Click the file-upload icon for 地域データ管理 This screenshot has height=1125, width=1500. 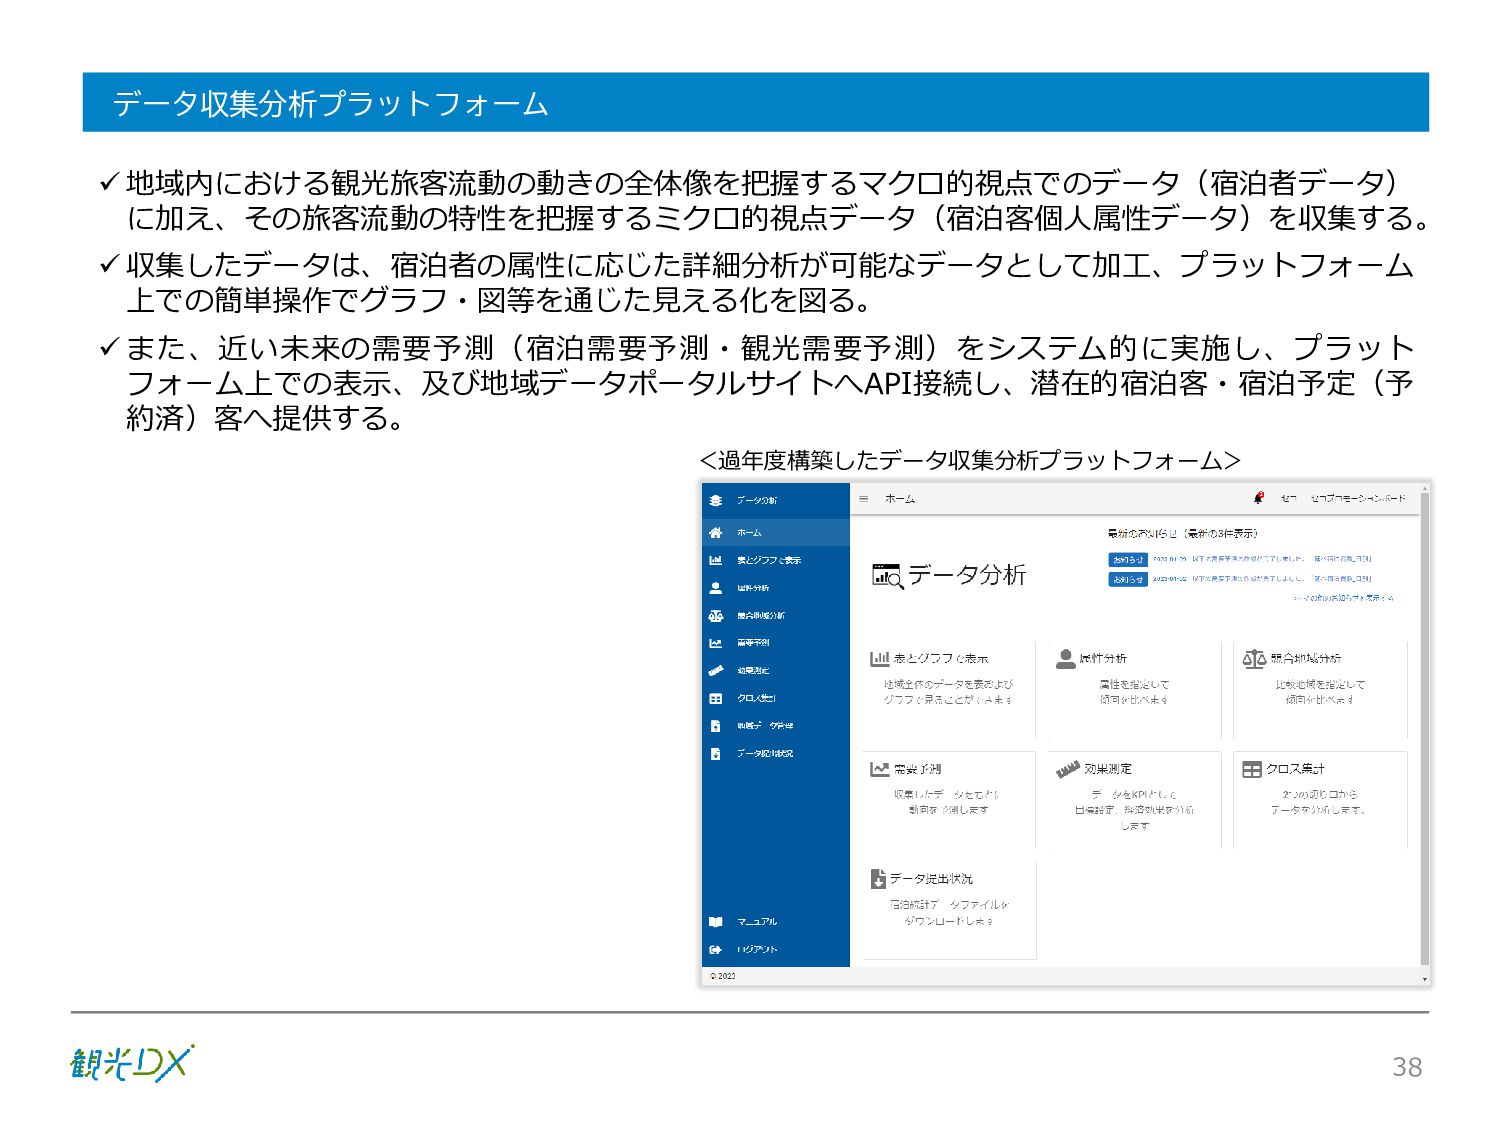pyautogui.click(x=715, y=726)
